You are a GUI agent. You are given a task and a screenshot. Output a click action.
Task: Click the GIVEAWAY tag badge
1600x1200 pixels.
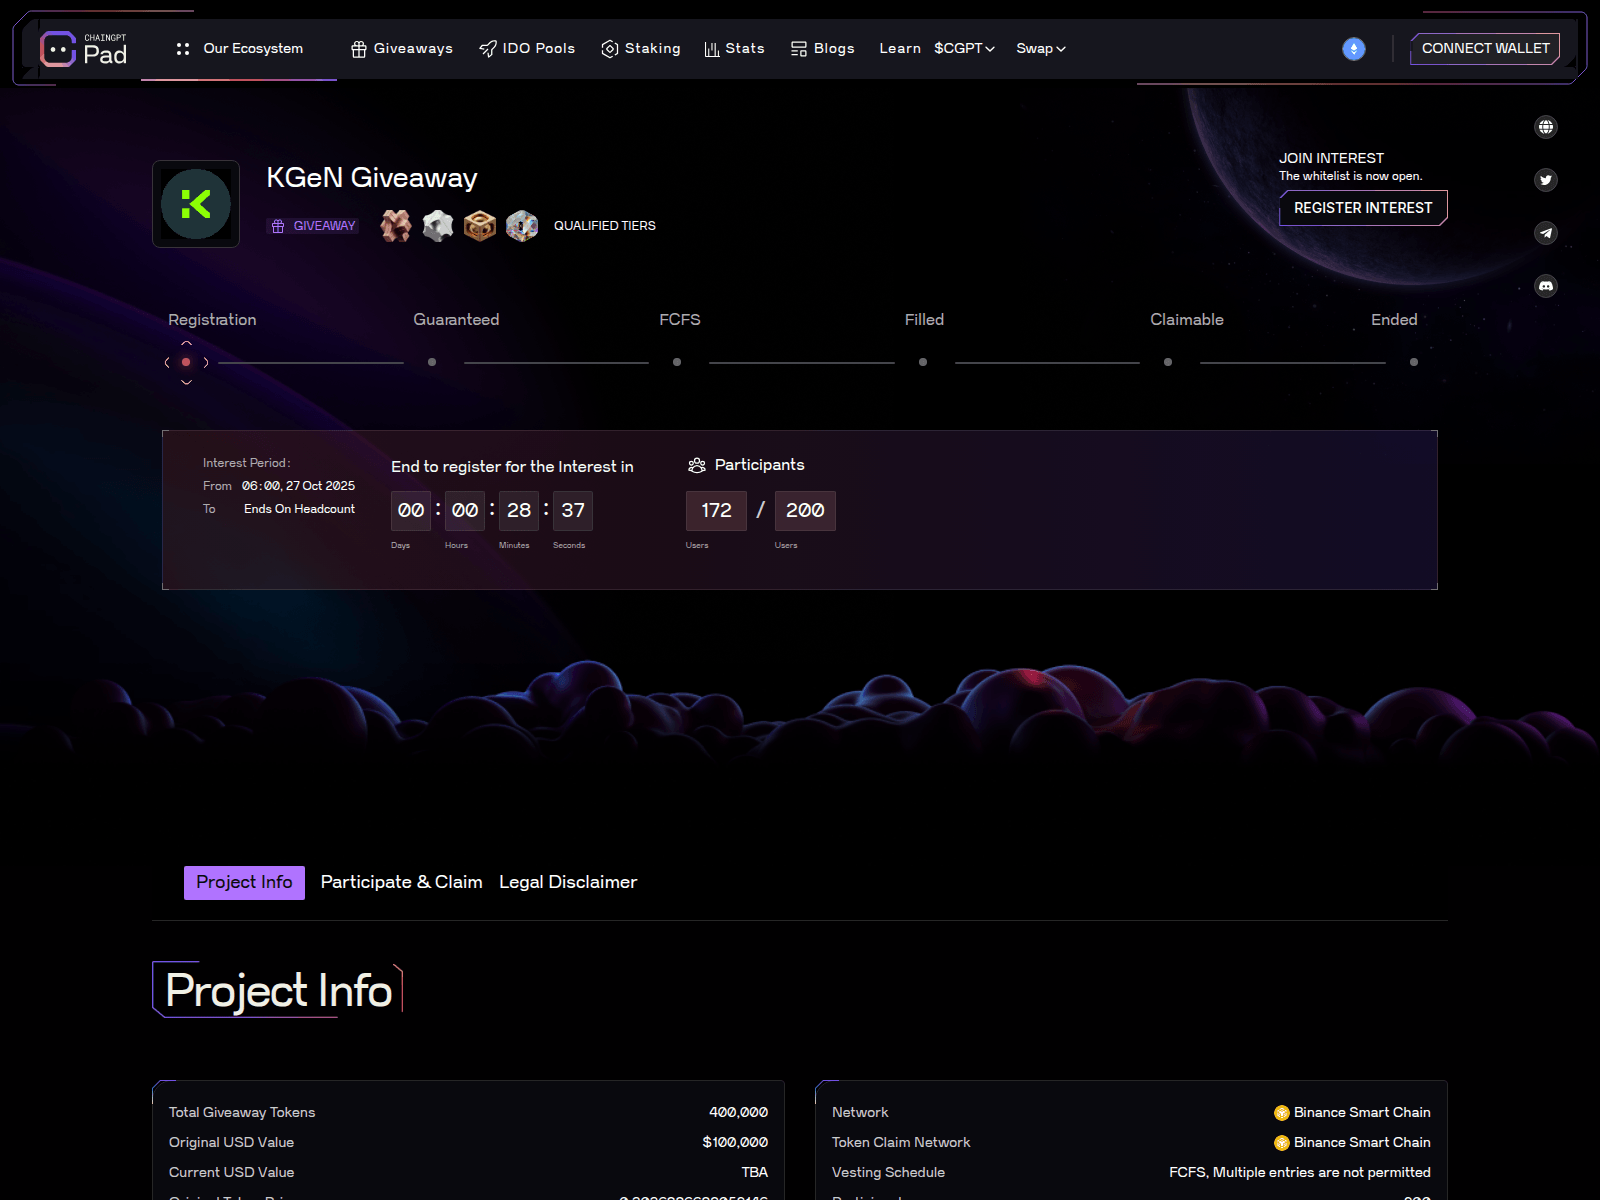coord(313,226)
